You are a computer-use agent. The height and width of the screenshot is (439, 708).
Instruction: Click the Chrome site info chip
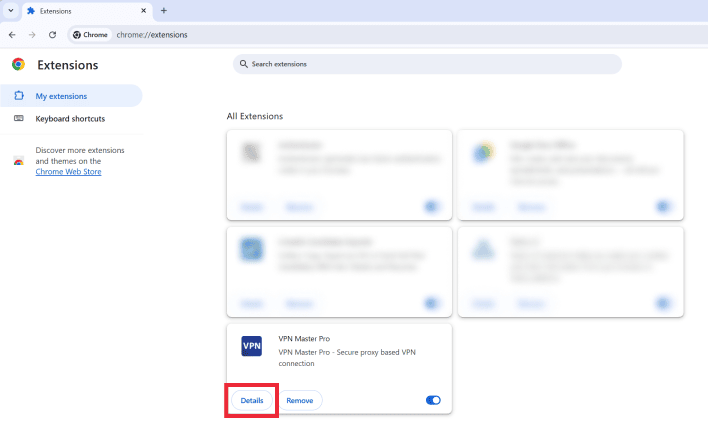(90, 35)
